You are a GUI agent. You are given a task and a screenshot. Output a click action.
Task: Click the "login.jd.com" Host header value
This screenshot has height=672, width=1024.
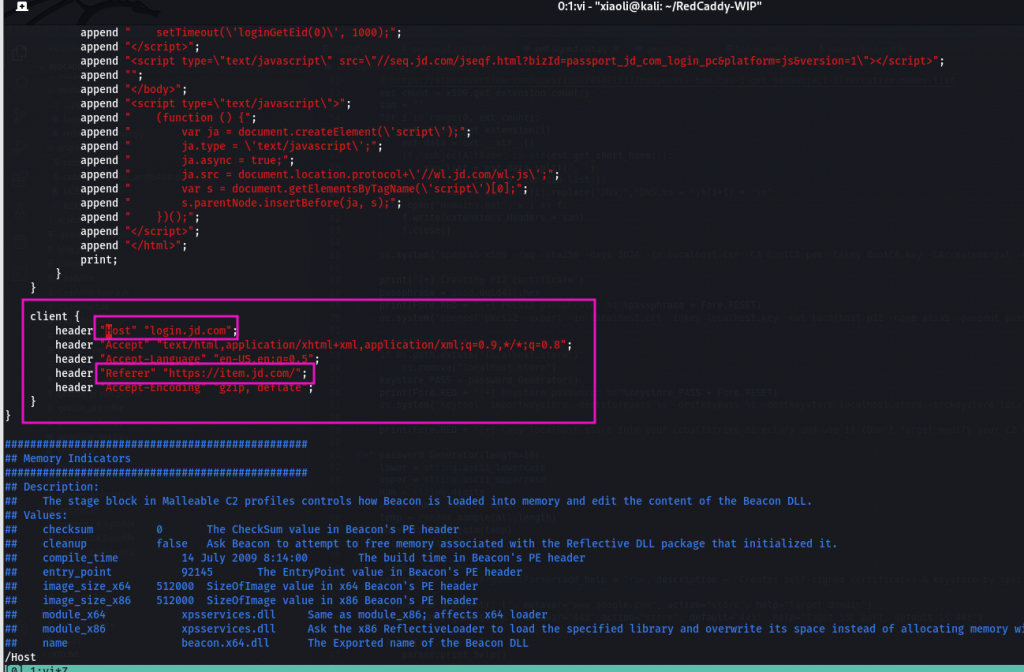point(187,330)
